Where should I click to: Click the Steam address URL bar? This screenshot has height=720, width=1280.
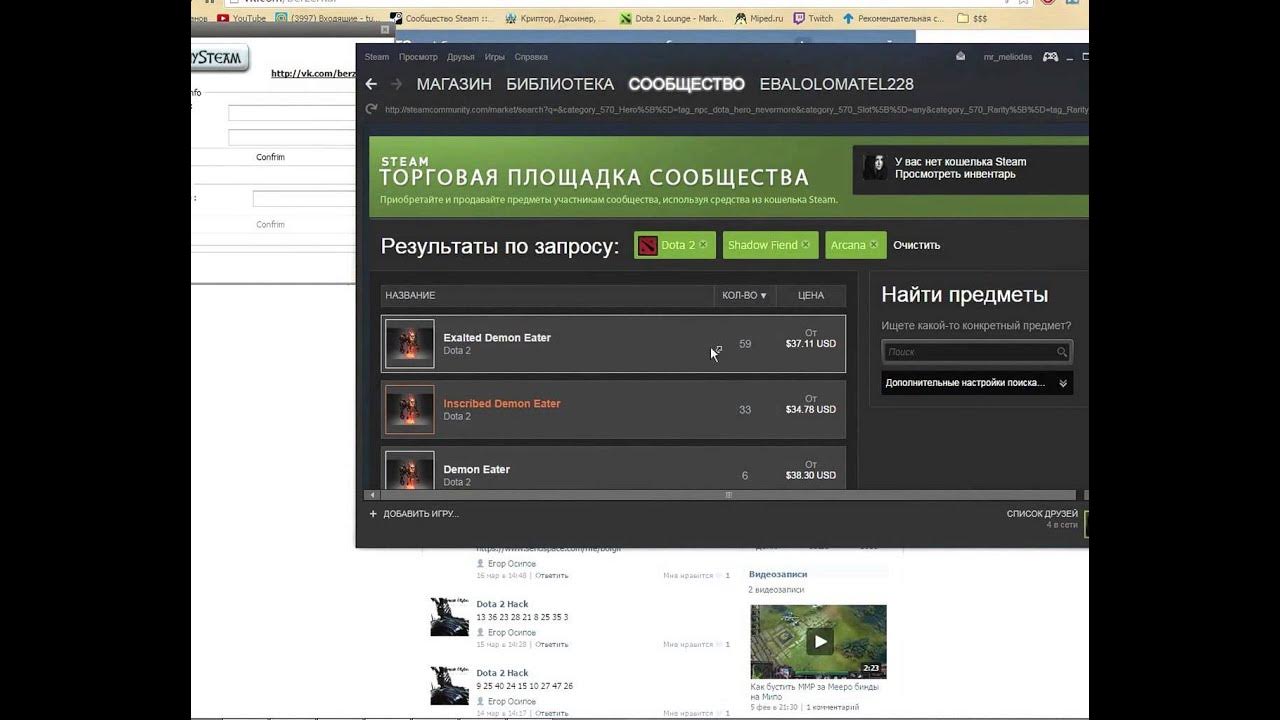(736, 110)
